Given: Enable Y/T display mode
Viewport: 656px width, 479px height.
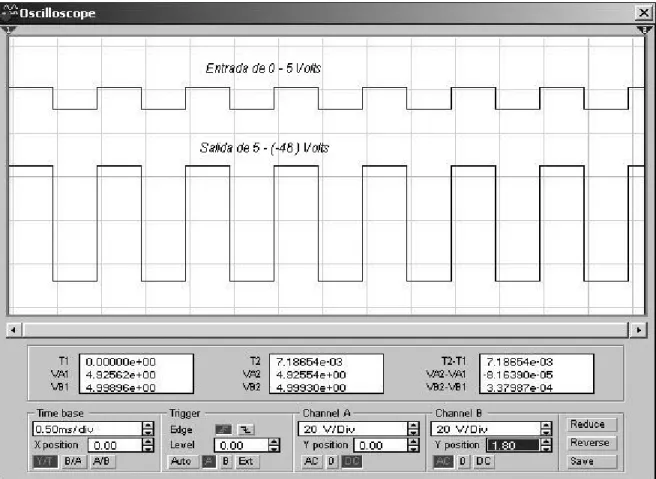Looking at the screenshot, I should click(45, 461).
